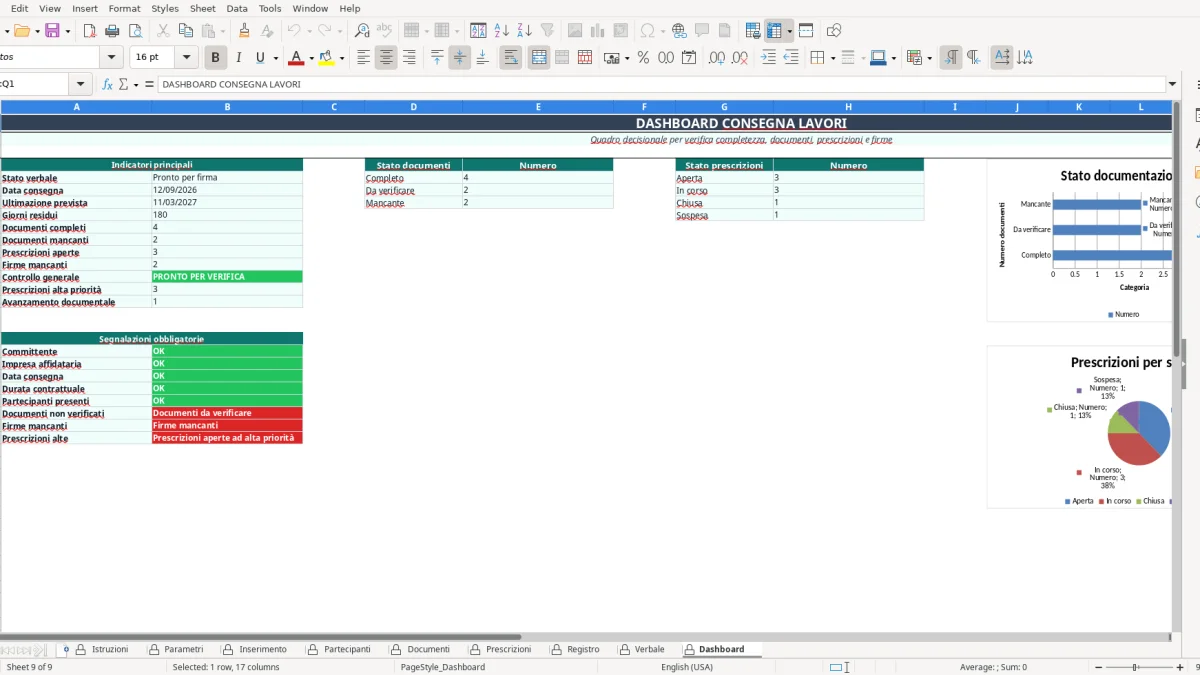1200x675 pixels.
Task: Click the Sort Ascending icon
Action: pos(502,31)
